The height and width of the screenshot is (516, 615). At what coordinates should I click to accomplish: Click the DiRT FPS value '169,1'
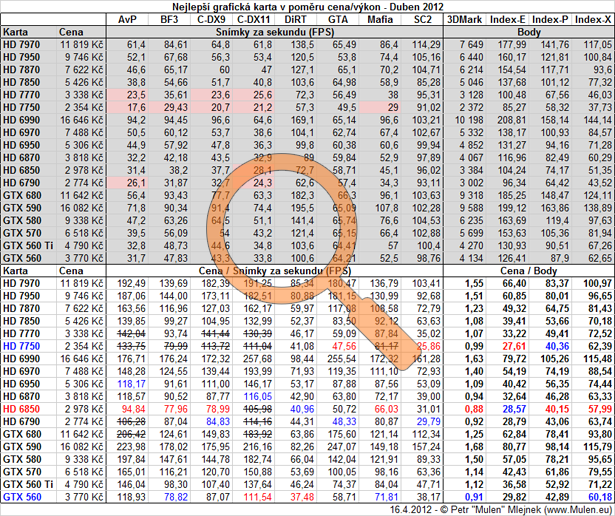301,120
